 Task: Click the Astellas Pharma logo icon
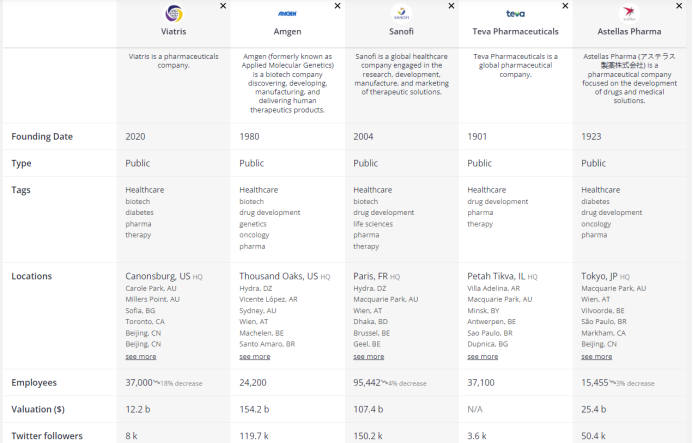click(629, 14)
